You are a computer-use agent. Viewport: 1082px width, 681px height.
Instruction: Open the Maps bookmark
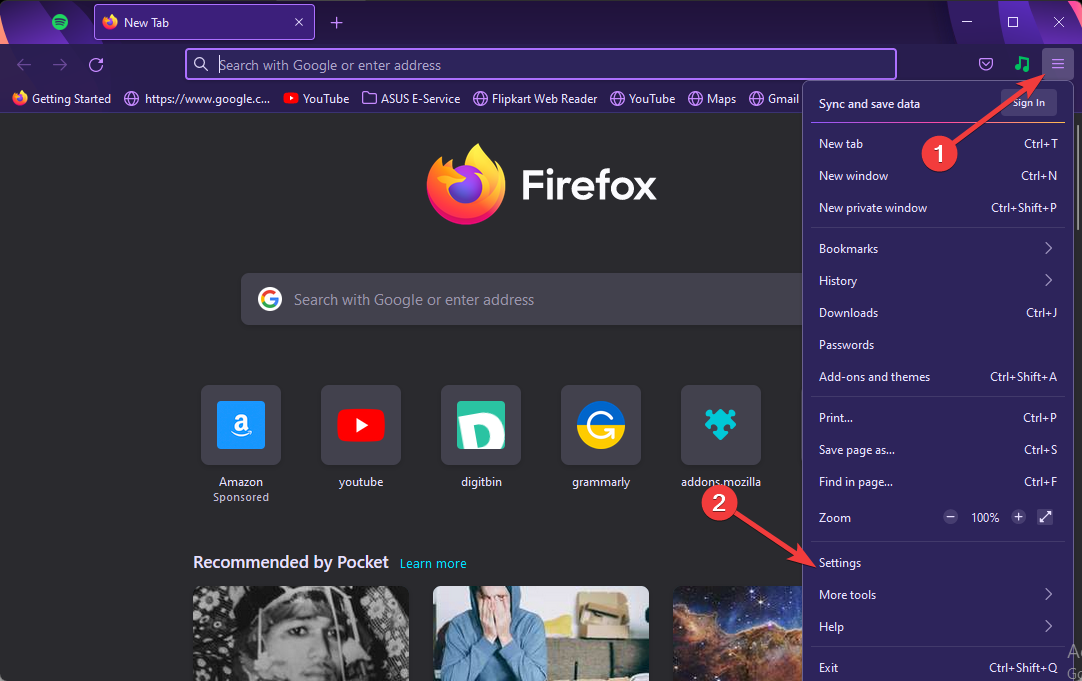tap(712, 99)
